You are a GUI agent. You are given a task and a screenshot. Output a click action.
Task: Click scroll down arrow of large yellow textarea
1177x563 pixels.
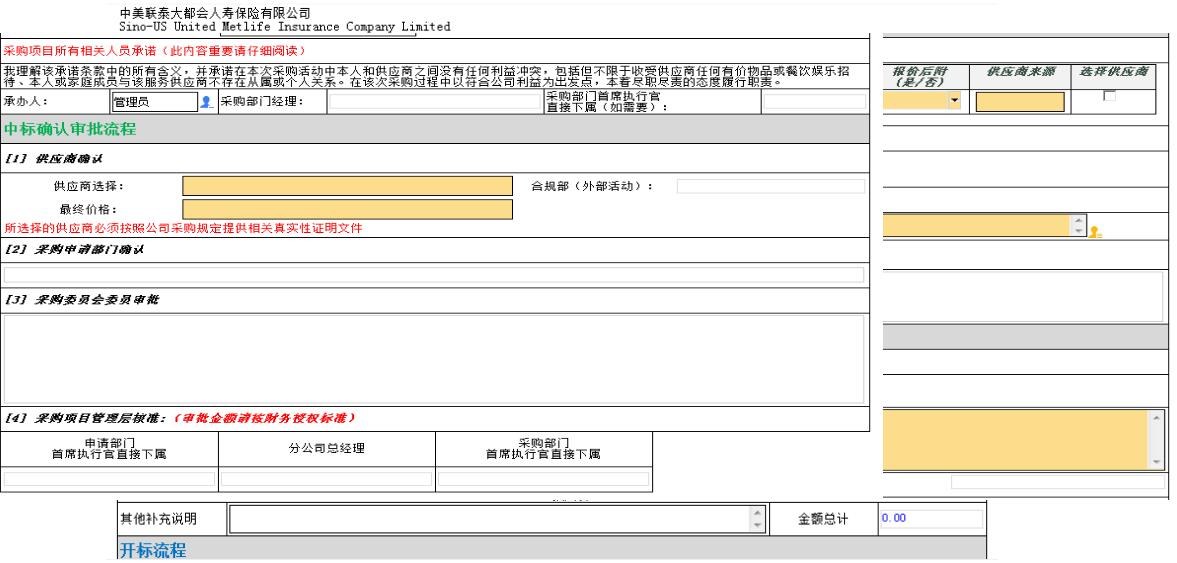(1157, 462)
